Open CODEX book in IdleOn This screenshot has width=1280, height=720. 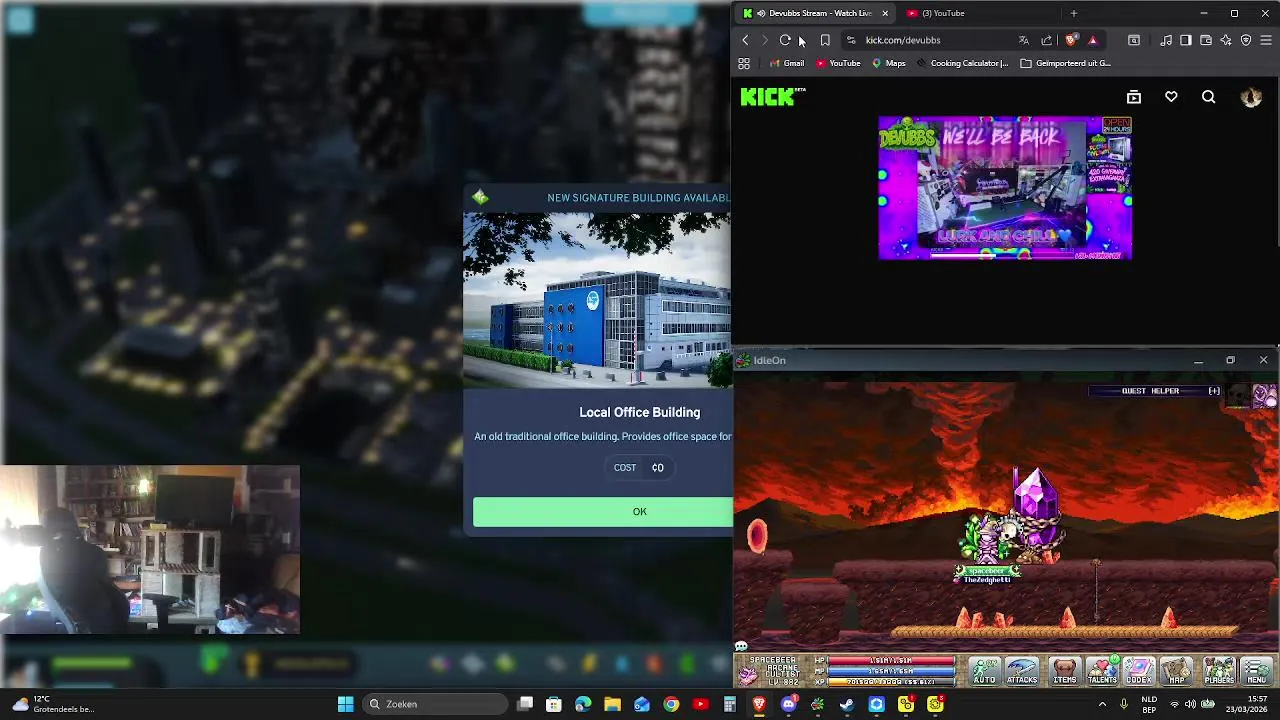tap(1139, 671)
